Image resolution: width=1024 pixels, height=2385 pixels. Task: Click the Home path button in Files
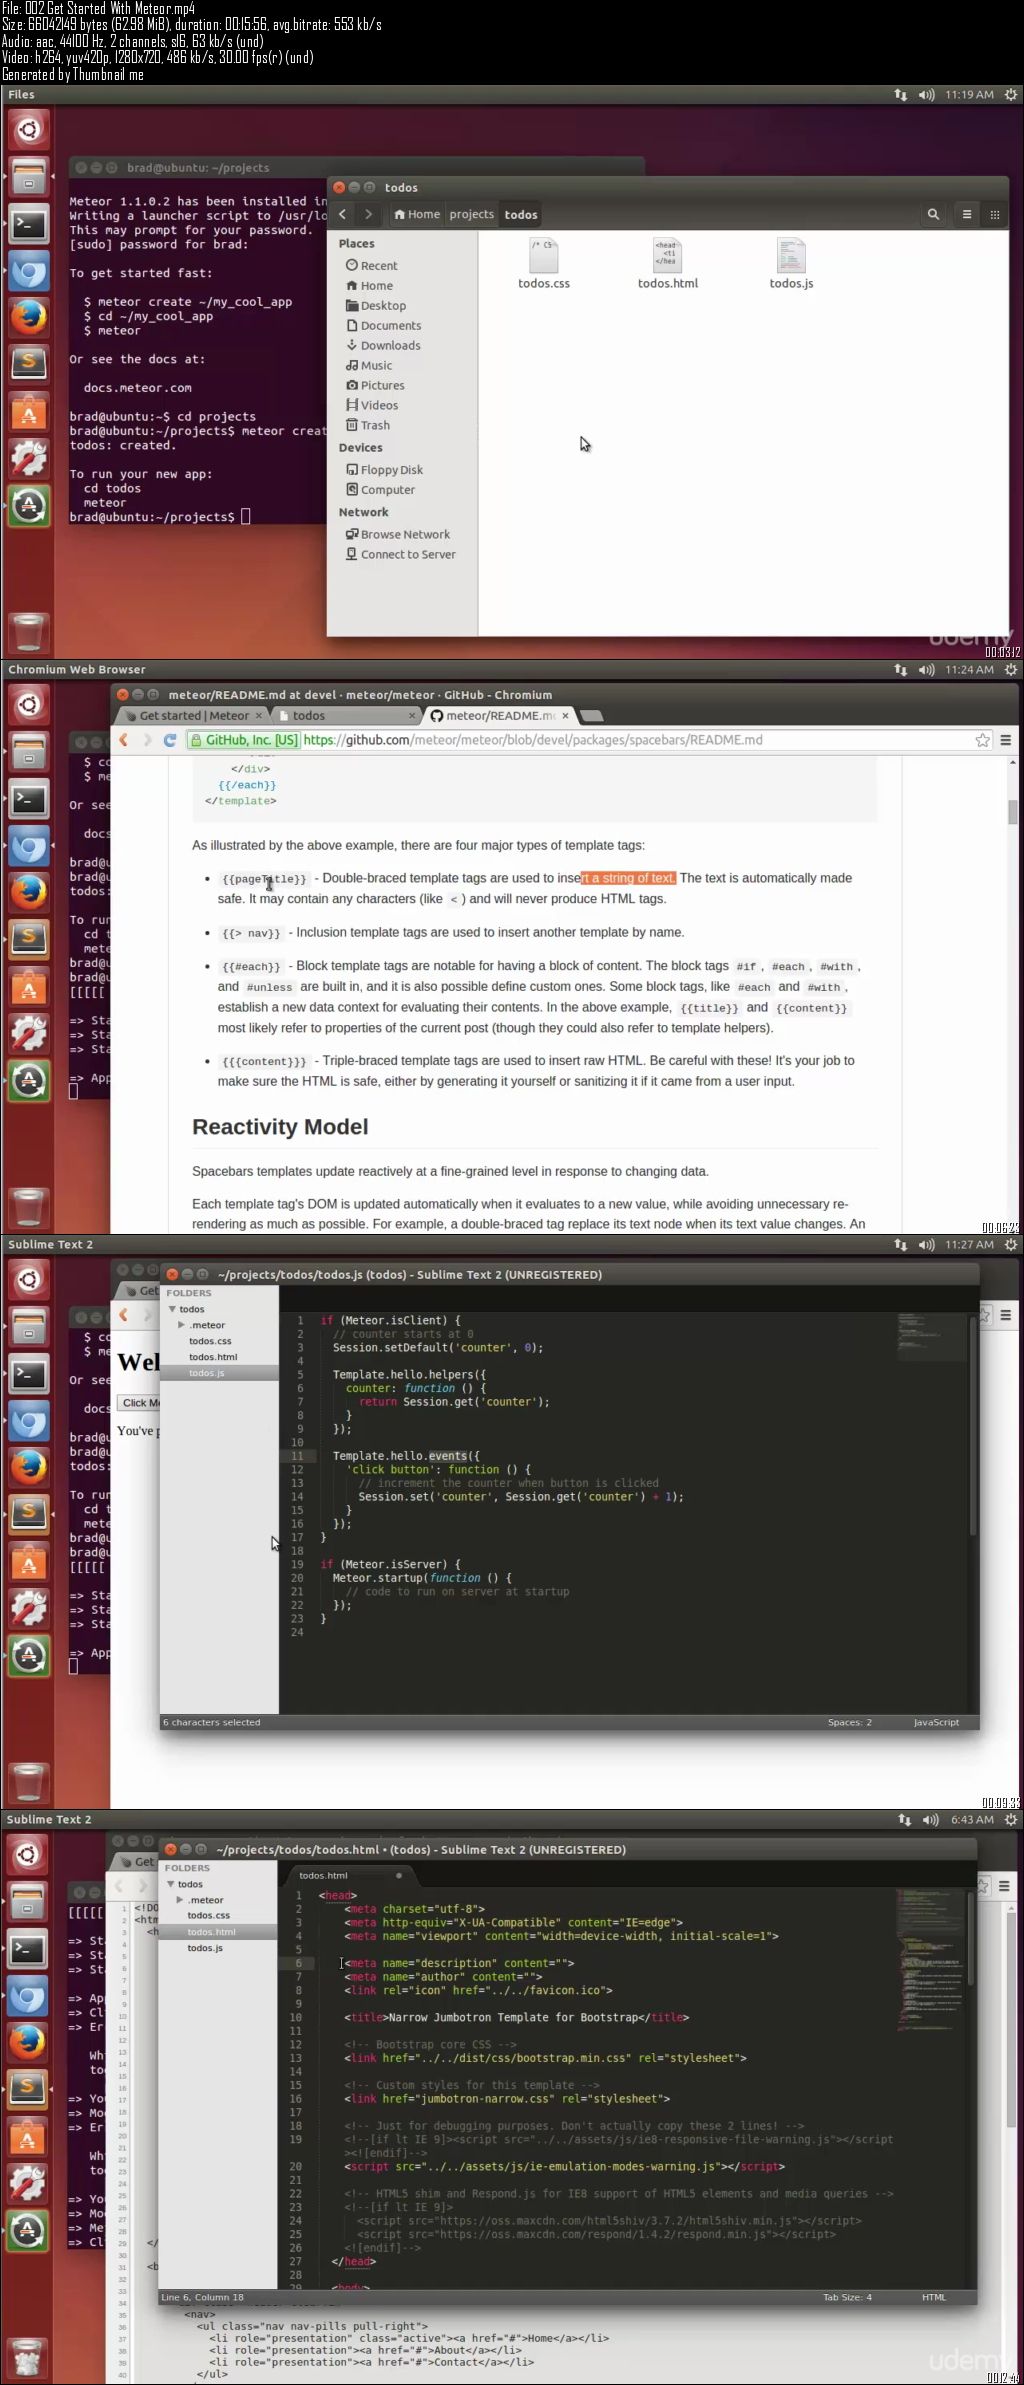pos(417,214)
